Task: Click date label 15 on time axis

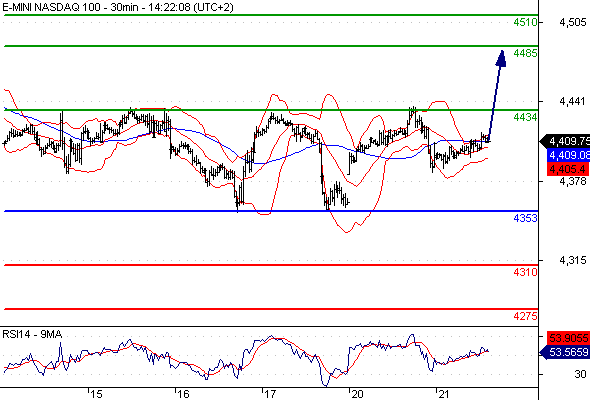Action: [x=96, y=394]
